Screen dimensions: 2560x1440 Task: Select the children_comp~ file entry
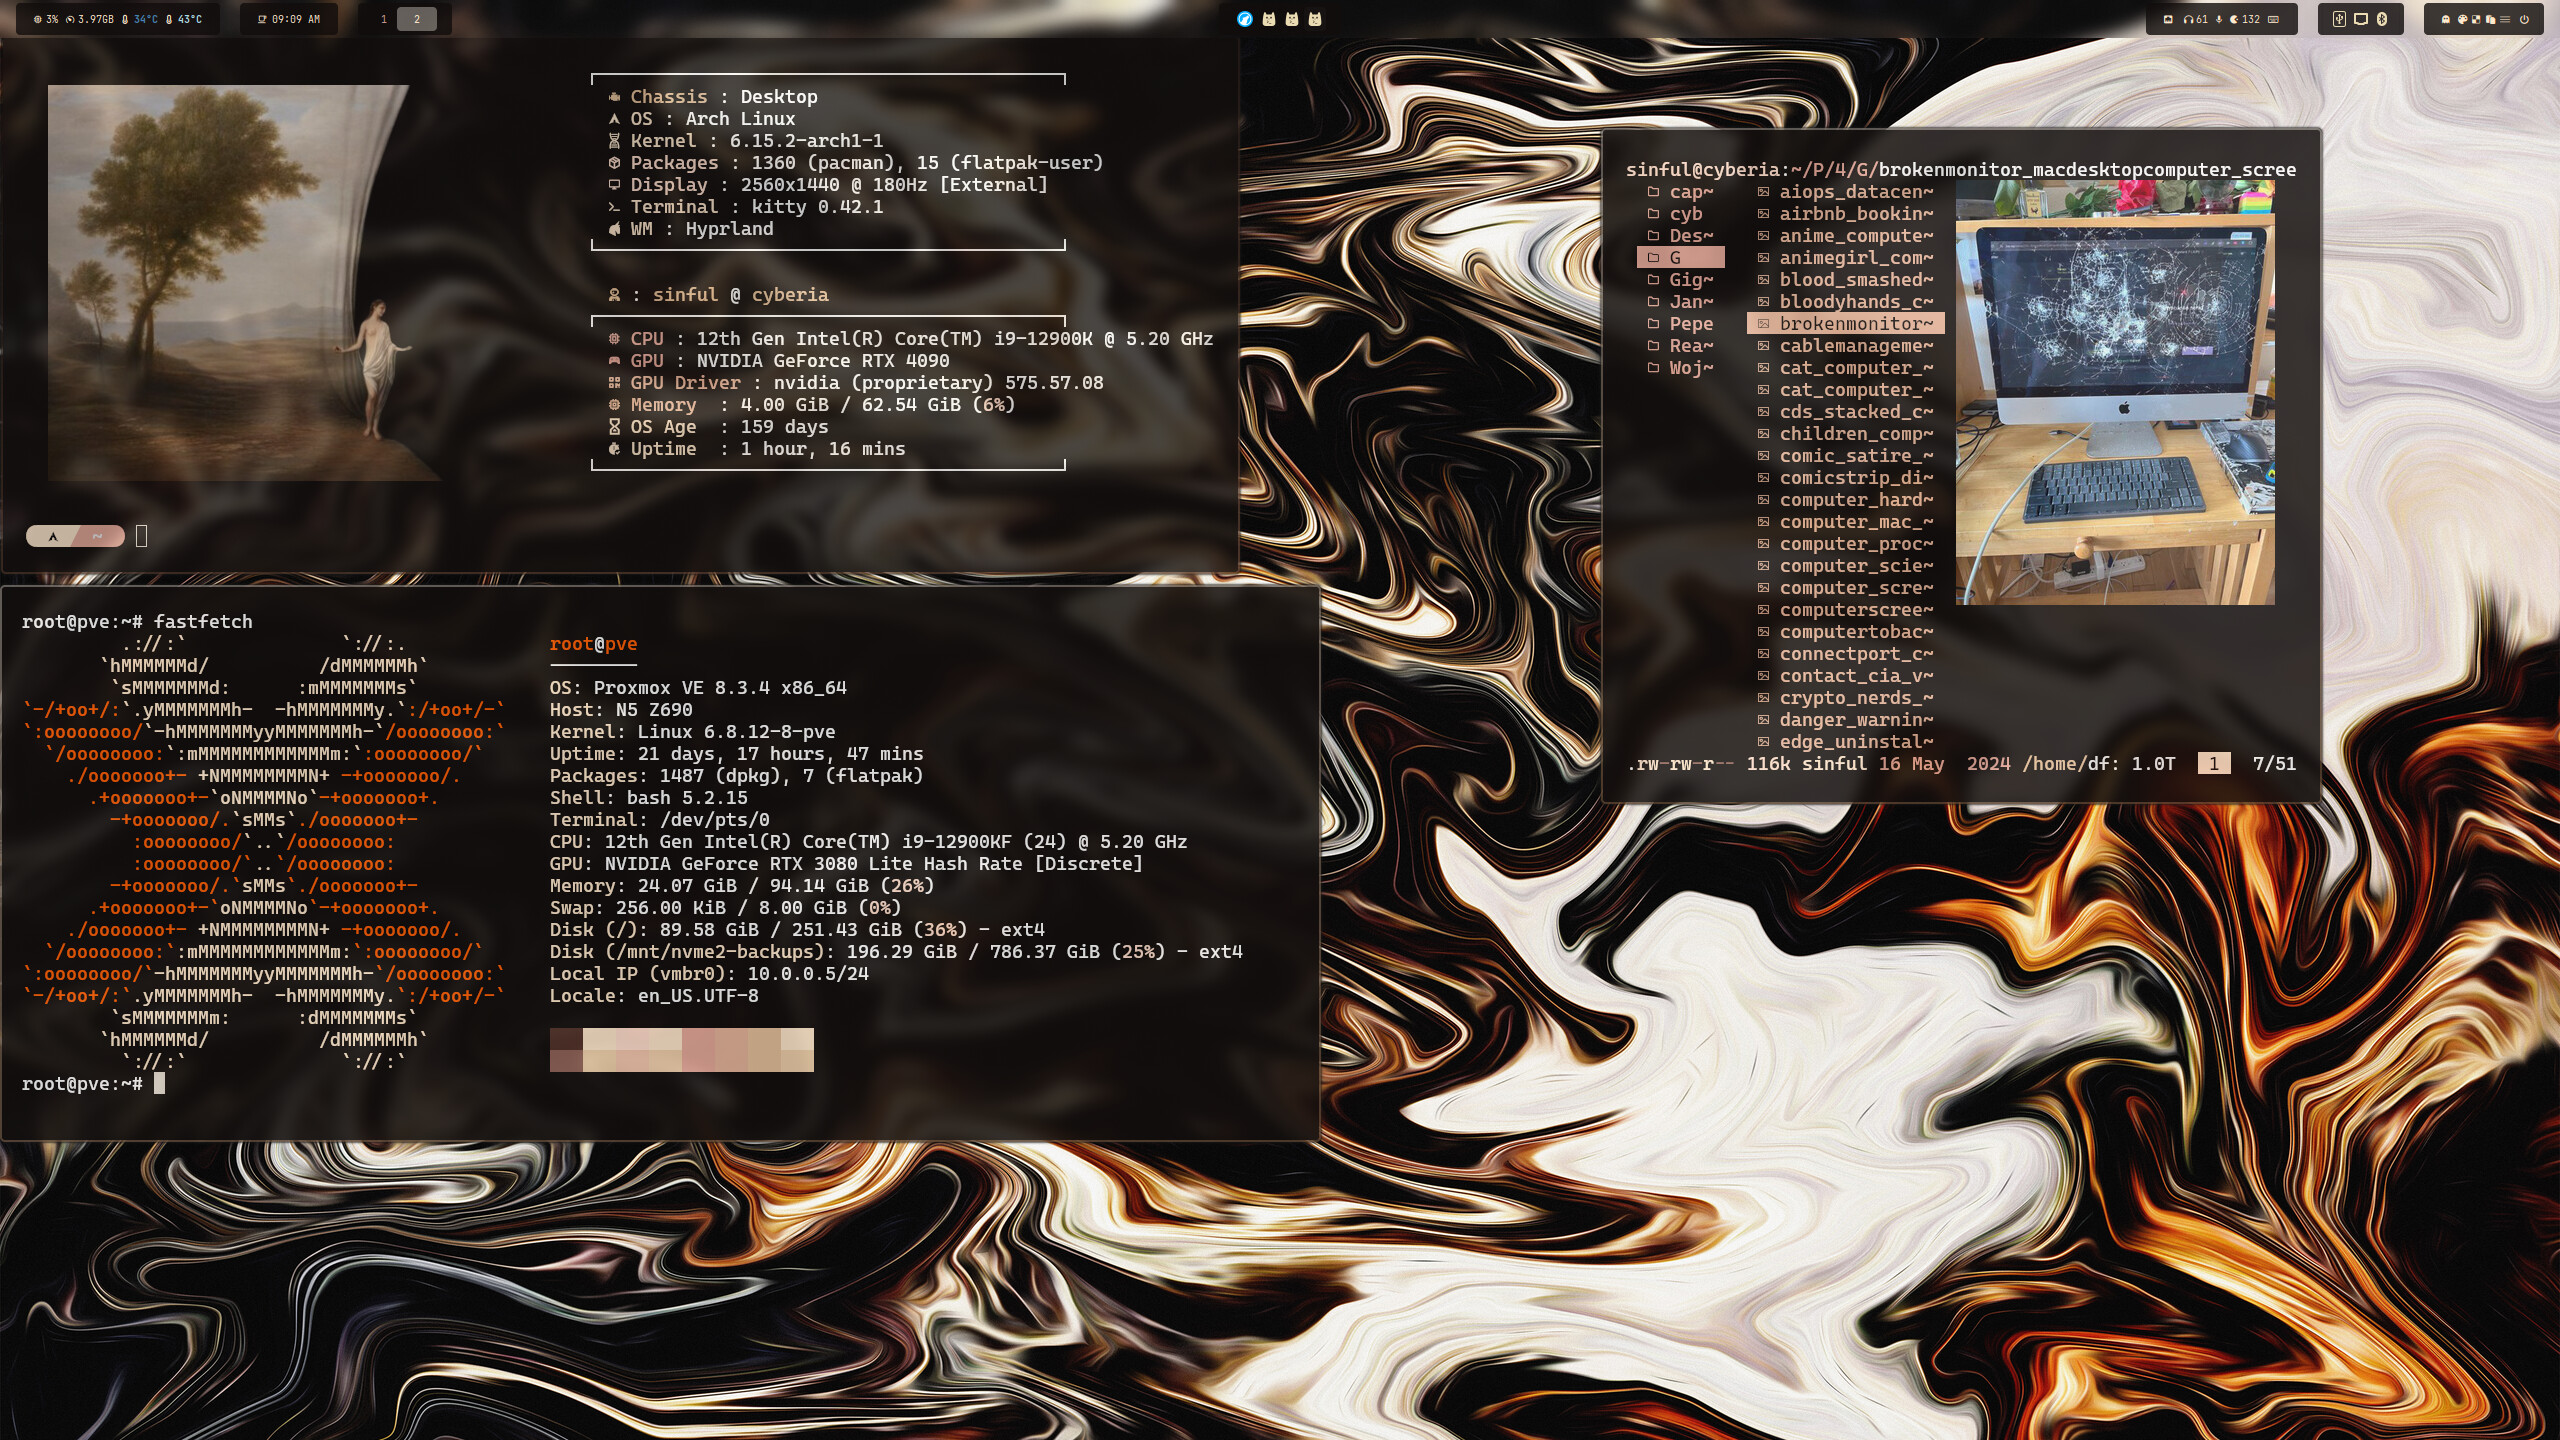pos(1846,434)
